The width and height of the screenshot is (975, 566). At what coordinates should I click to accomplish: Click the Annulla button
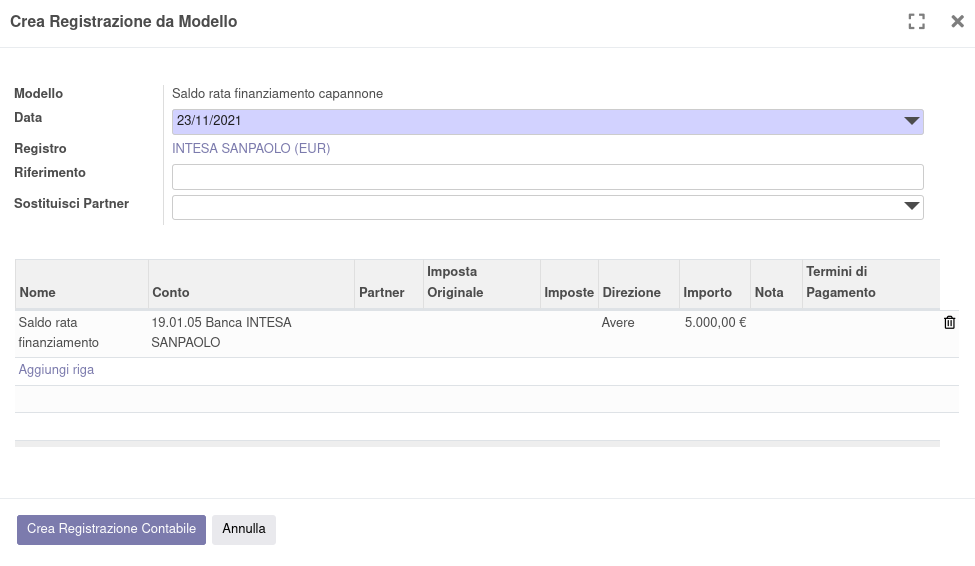[244, 529]
